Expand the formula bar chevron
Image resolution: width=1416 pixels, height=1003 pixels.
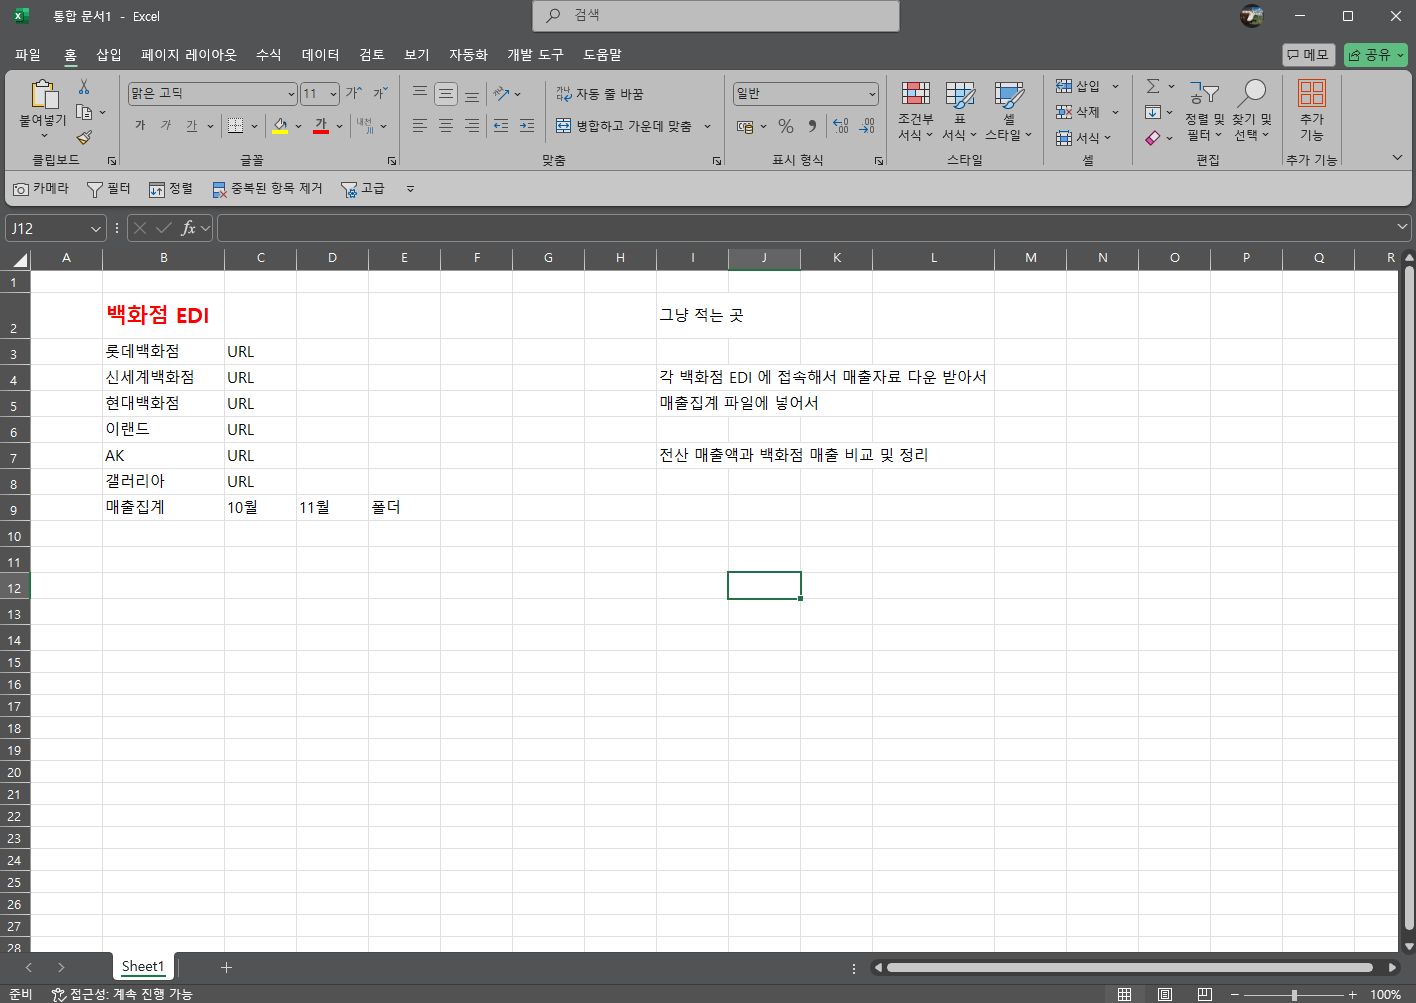1401,228
